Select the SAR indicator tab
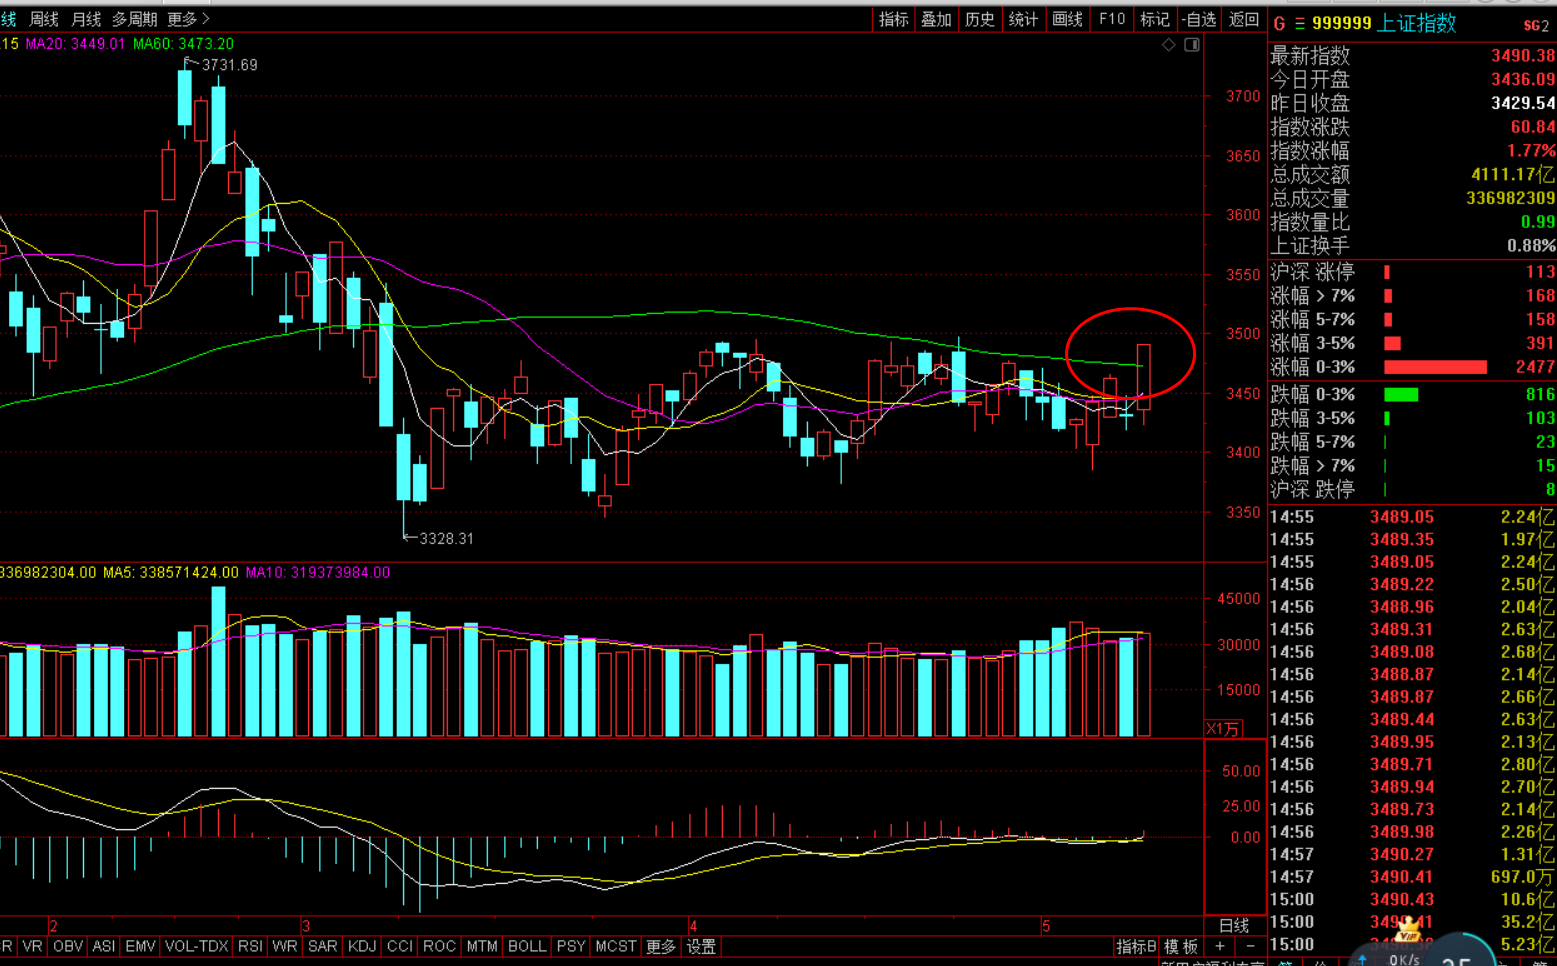1557x966 pixels. click(x=322, y=946)
